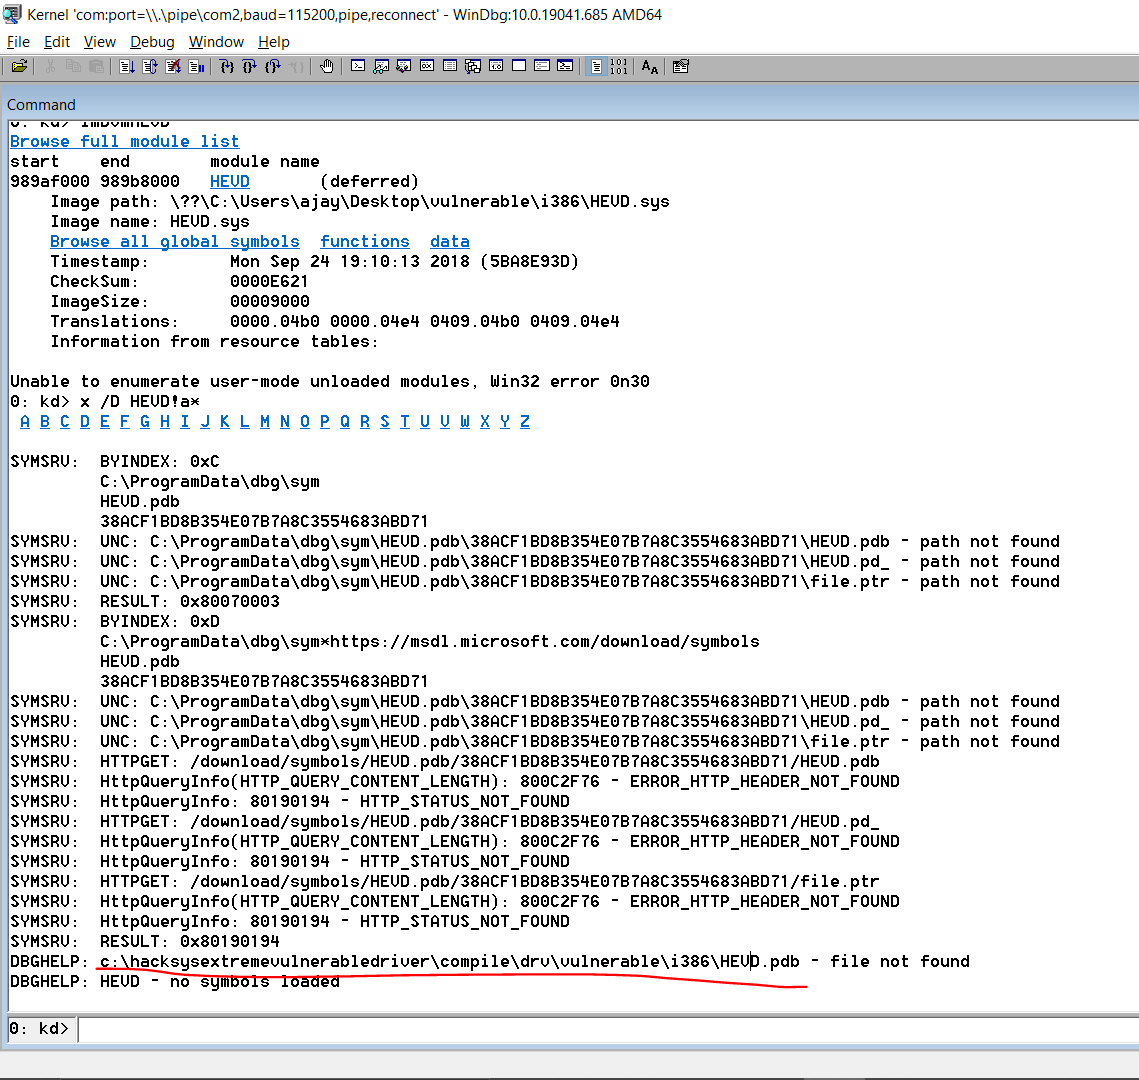This screenshot has height=1080, width=1139.
Task: Click the letter H symbol filter link
Action: coord(165,421)
